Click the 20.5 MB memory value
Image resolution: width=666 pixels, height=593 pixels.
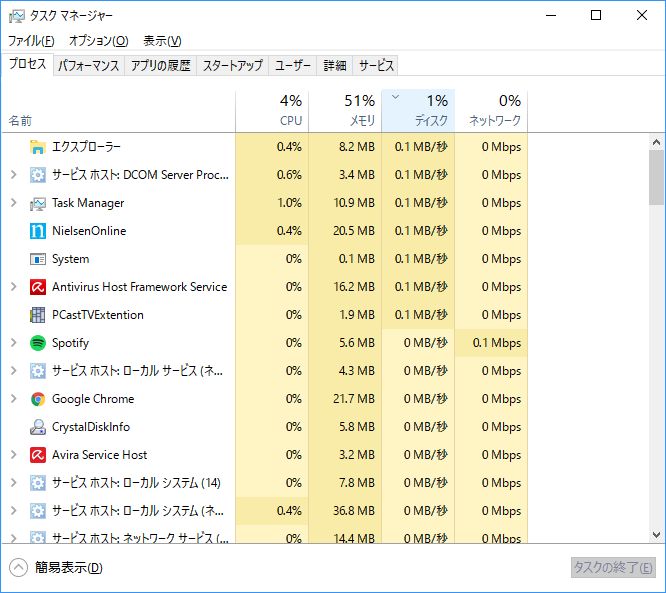[354, 231]
